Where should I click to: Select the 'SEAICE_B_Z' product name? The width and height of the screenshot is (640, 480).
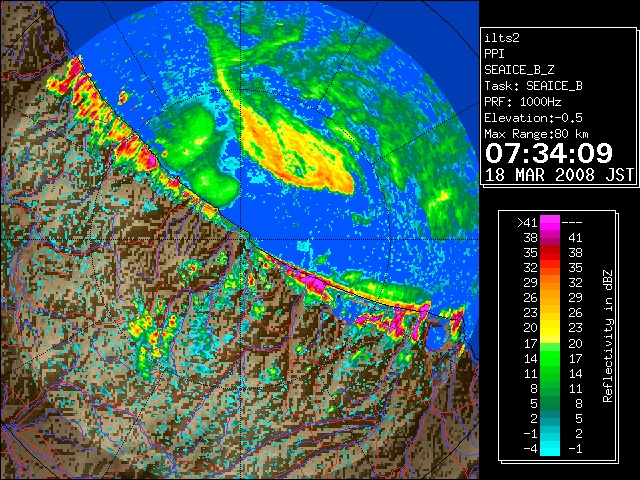pyautogui.click(x=519, y=70)
